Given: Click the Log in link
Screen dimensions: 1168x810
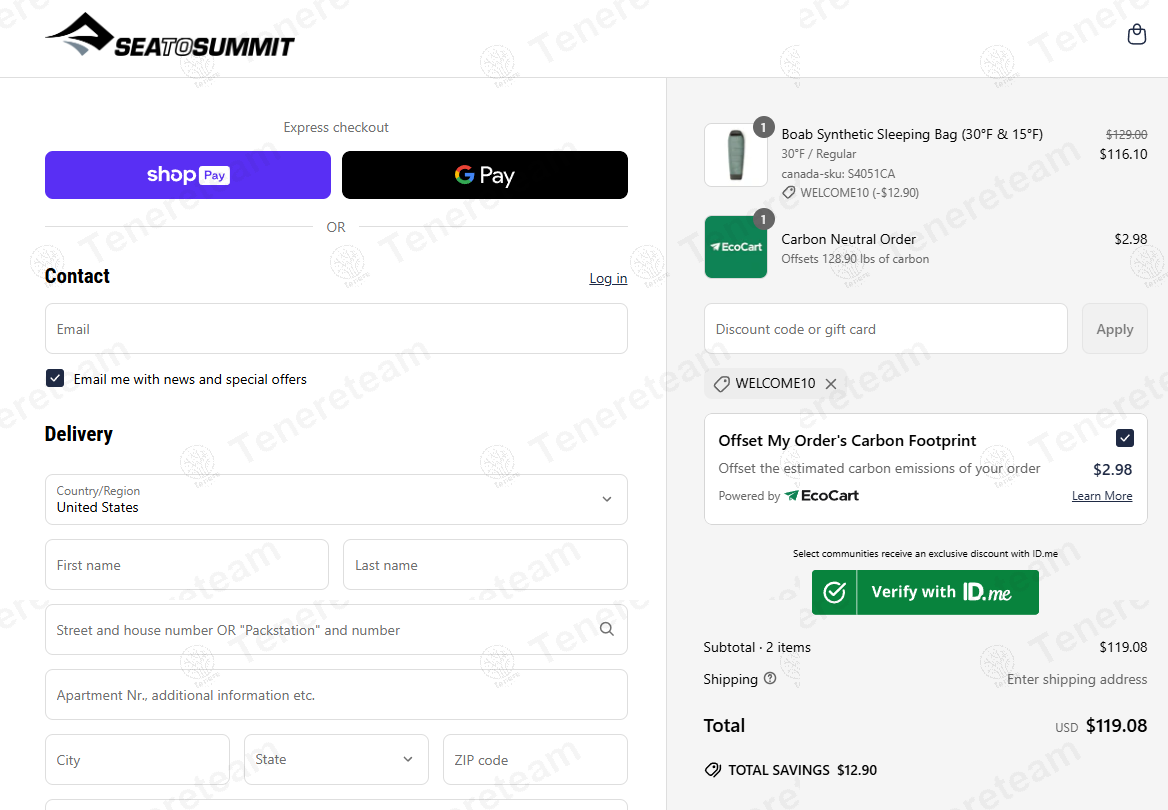Looking at the screenshot, I should click(x=608, y=278).
